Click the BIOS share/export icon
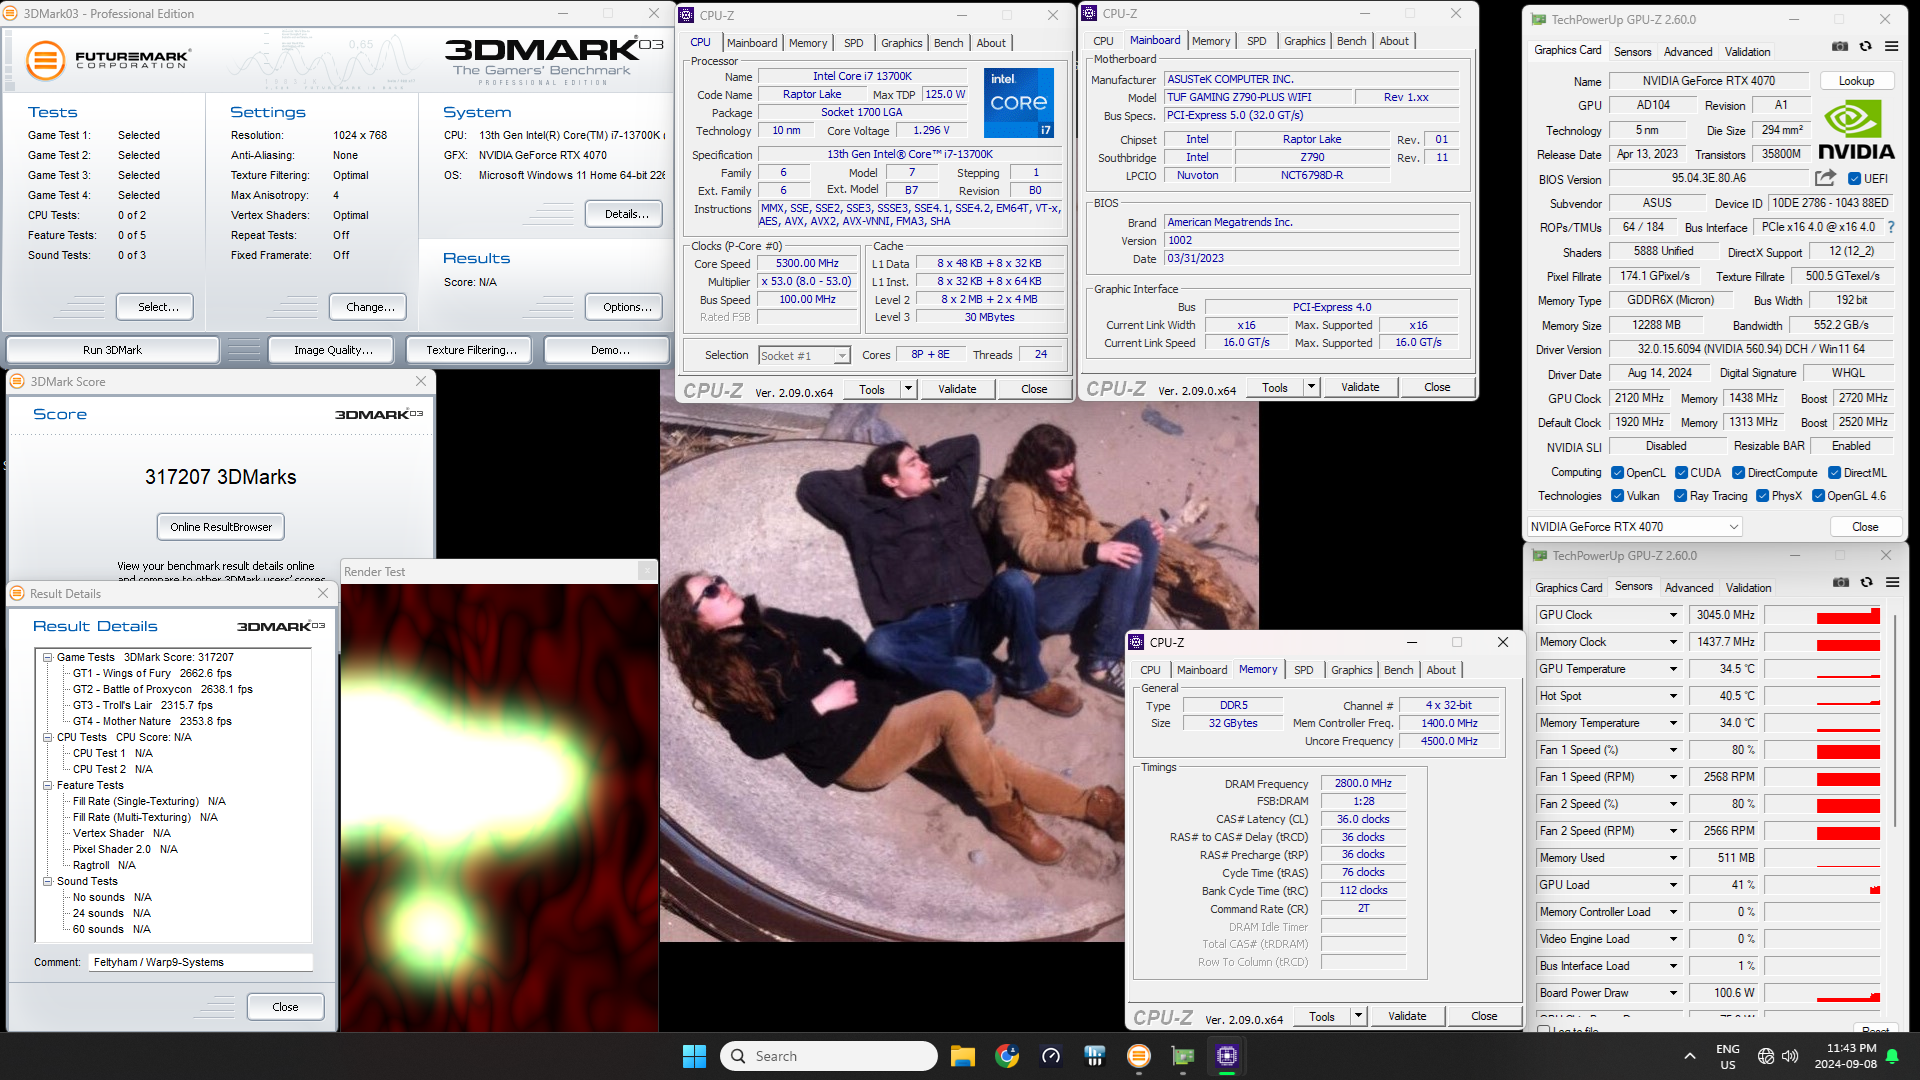This screenshot has width=1920, height=1080. 1825,178
